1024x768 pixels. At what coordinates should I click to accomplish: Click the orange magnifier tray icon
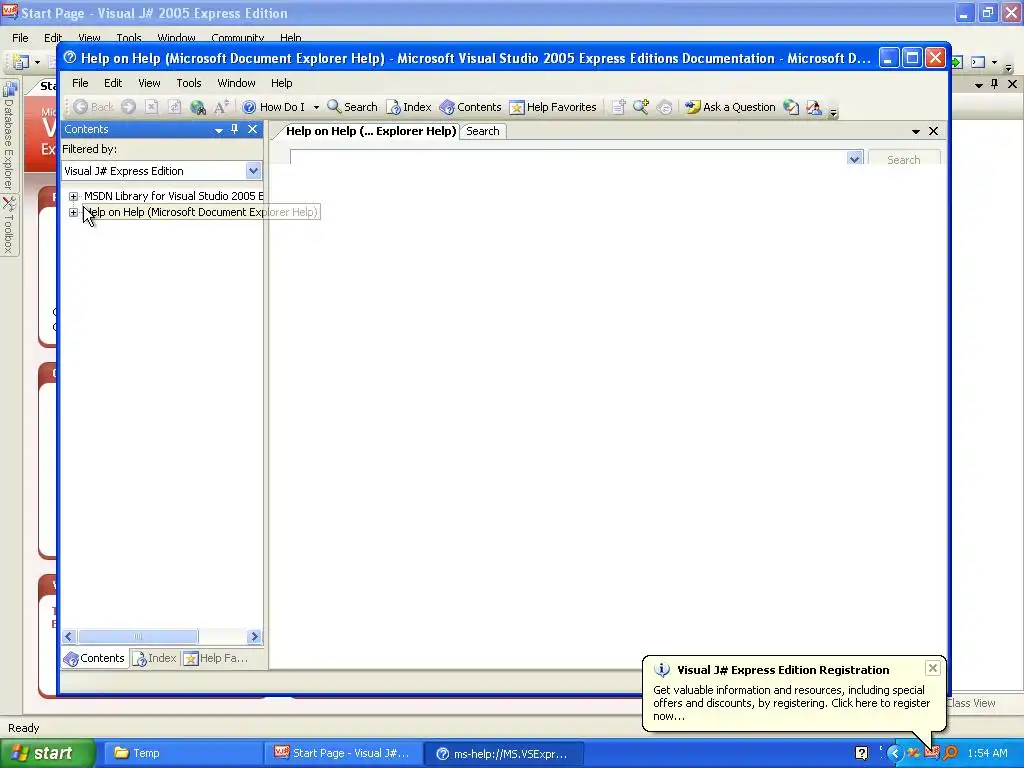(x=950, y=754)
